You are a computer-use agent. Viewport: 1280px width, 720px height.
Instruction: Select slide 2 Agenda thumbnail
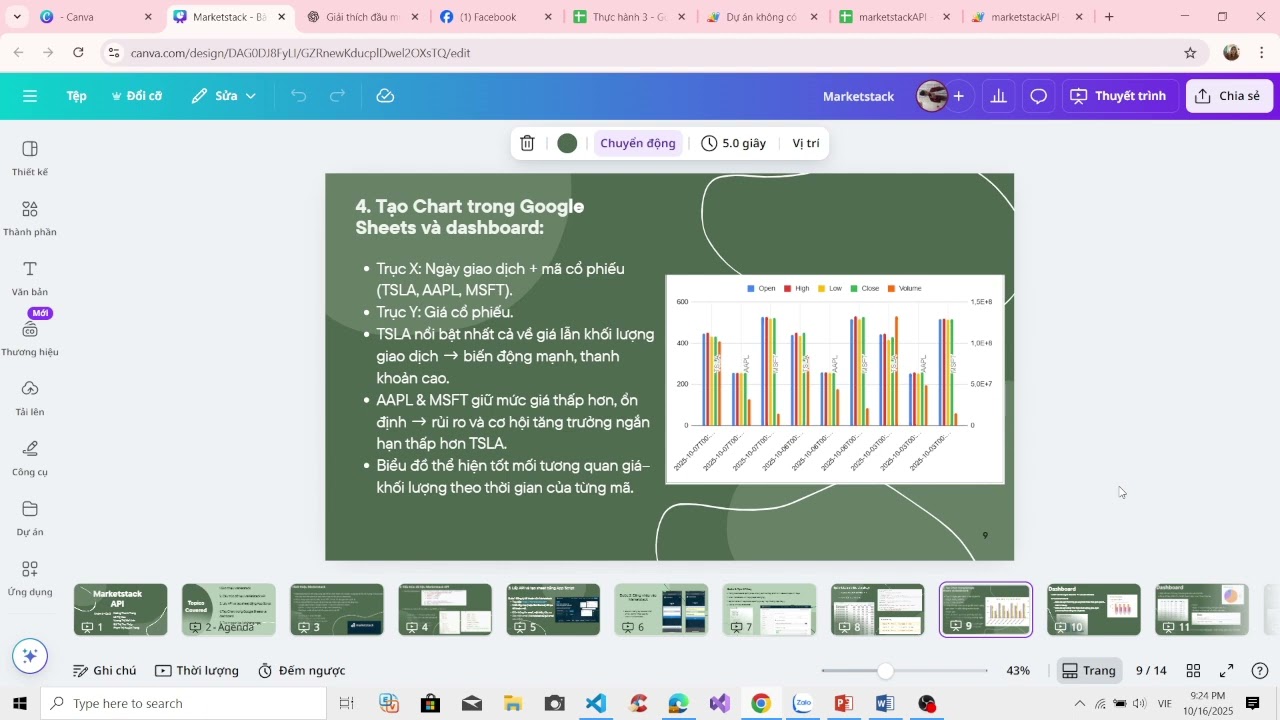(x=229, y=610)
